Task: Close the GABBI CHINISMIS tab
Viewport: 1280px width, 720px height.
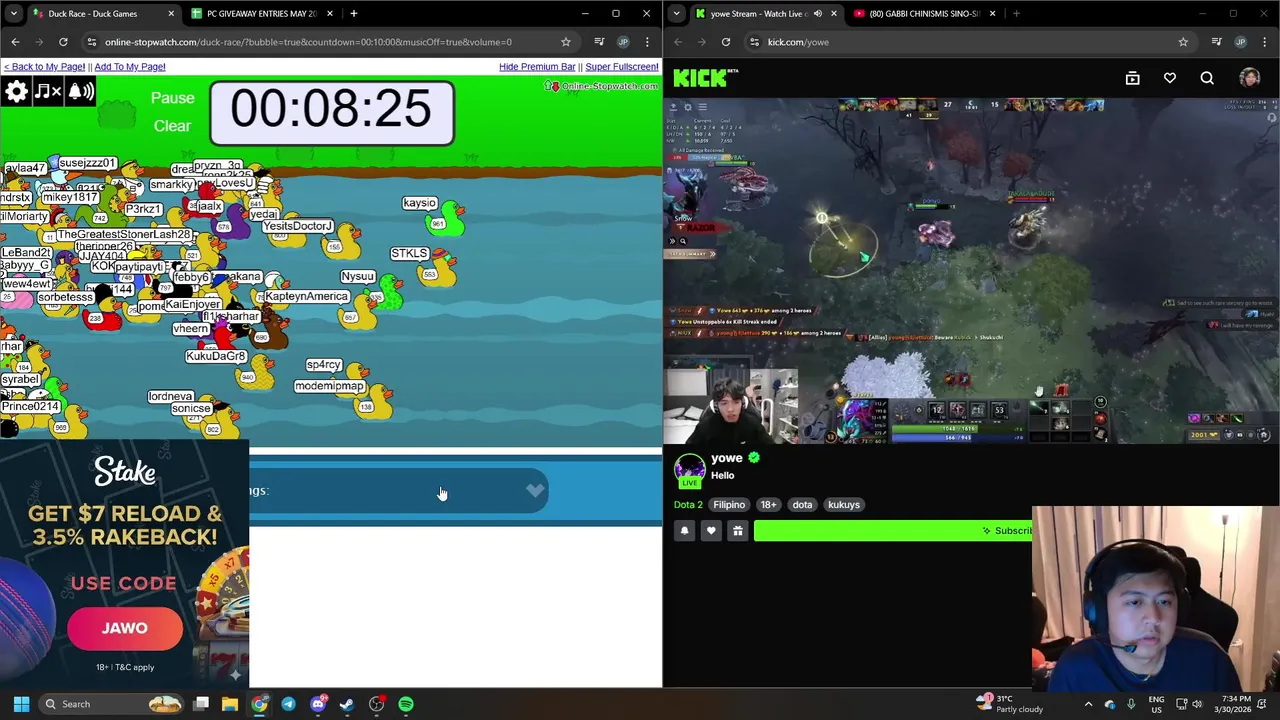Action: point(992,14)
